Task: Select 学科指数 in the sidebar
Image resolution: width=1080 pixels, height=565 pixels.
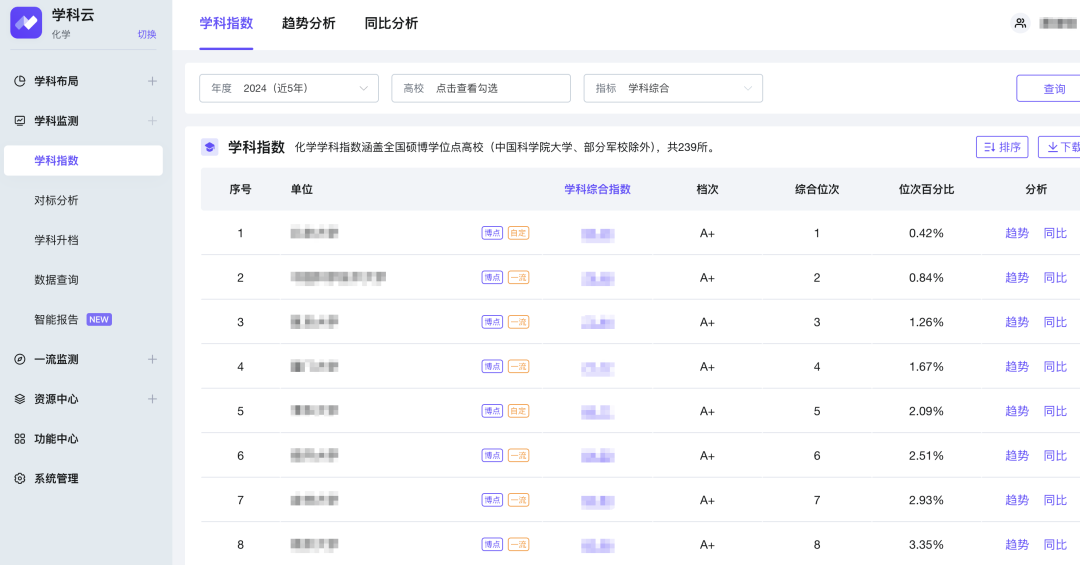Action: tap(83, 161)
